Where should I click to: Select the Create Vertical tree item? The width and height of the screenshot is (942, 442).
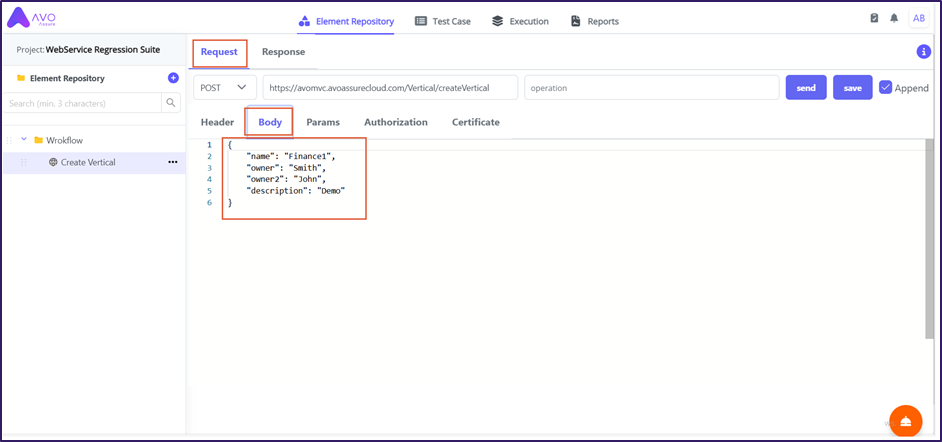coord(87,163)
